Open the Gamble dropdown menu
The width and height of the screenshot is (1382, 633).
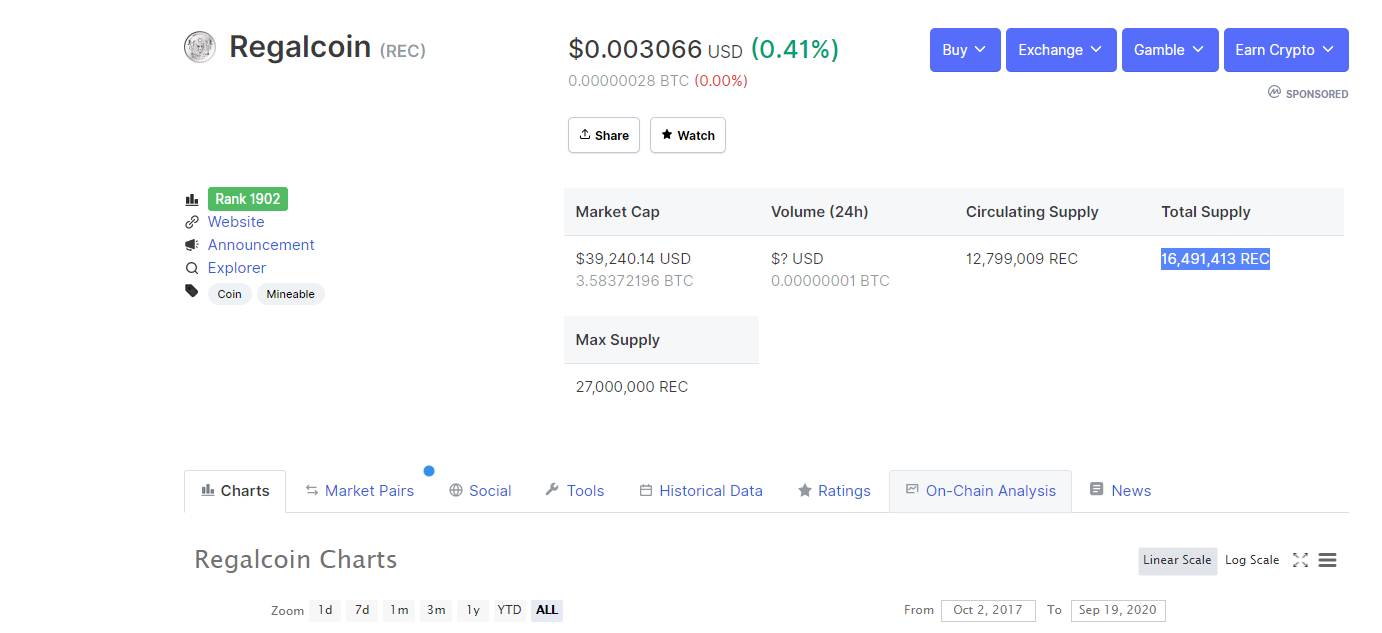1170,50
